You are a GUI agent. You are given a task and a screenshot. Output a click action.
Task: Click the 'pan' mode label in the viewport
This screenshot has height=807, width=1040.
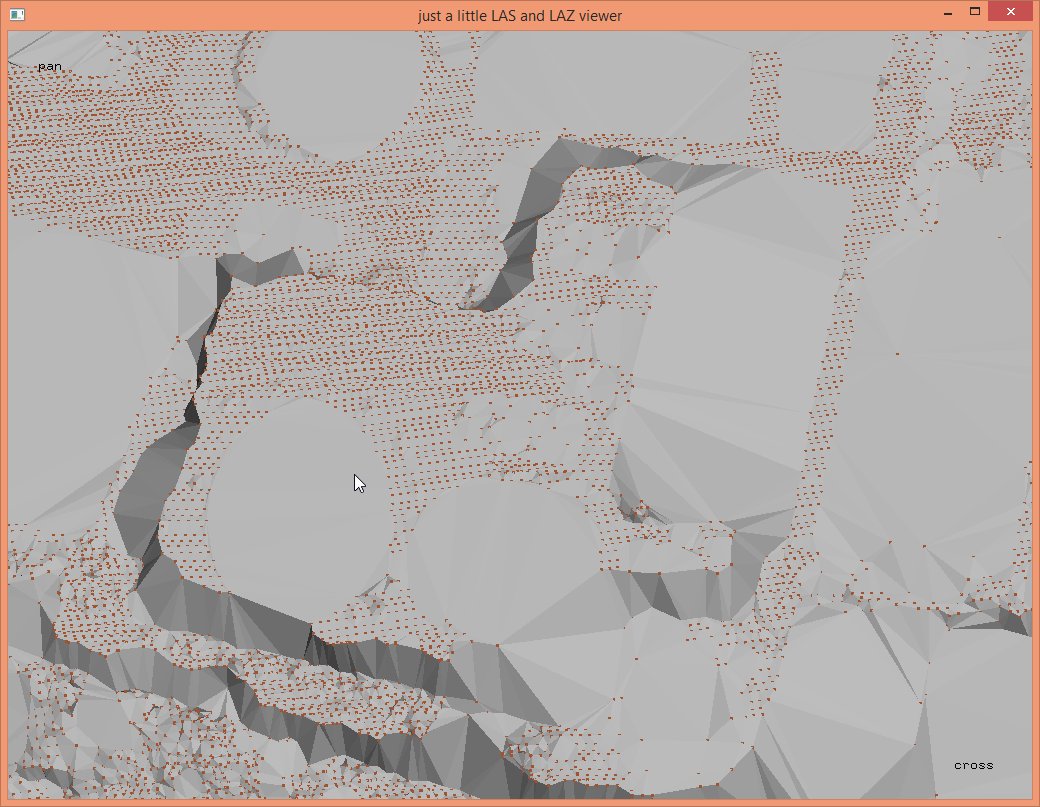50,67
